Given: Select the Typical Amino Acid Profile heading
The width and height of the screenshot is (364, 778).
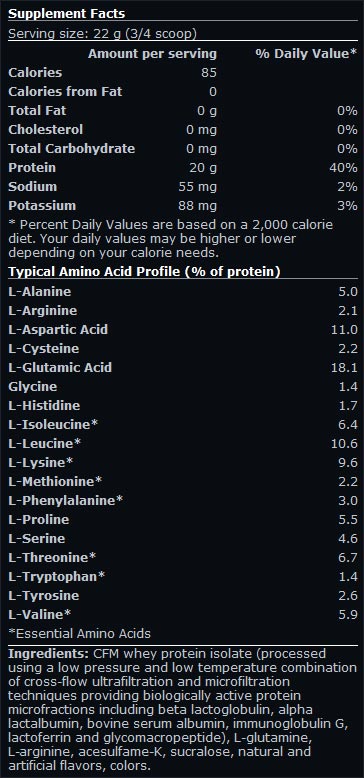Looking at the screenshot, I should click(144, 272).
